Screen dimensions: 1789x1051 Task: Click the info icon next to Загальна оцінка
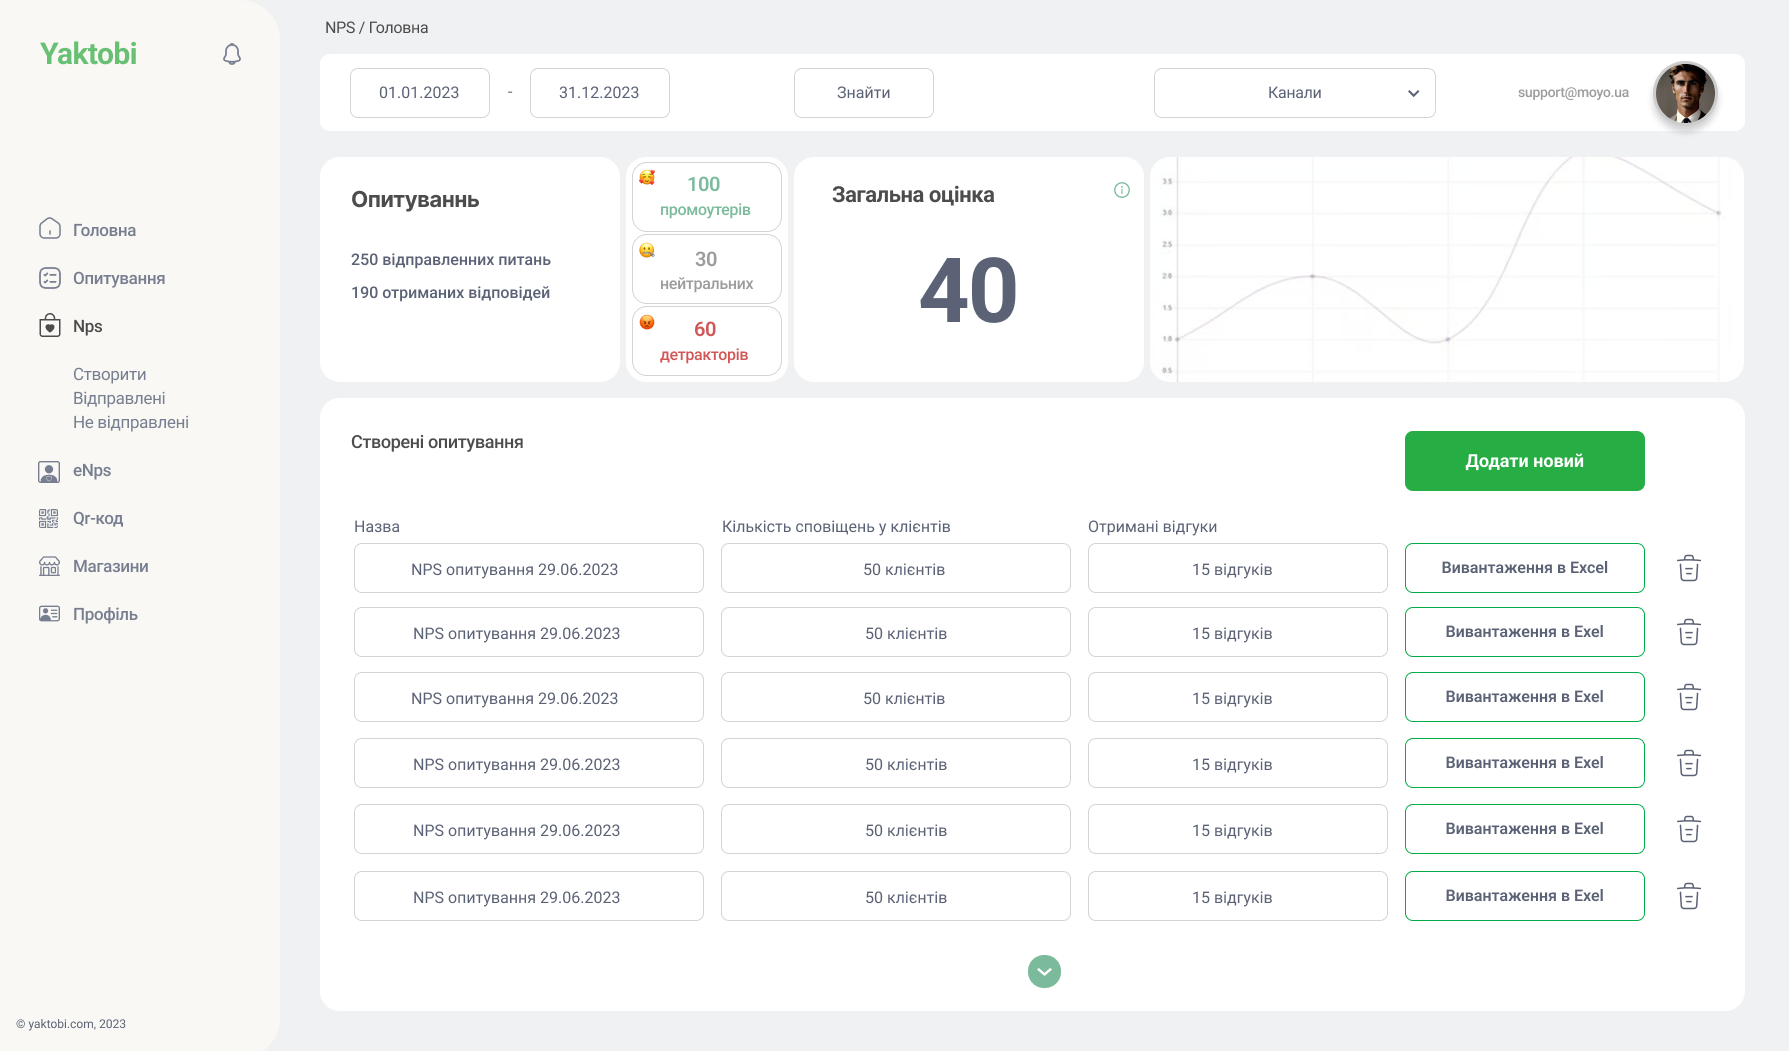[1122, 191]
